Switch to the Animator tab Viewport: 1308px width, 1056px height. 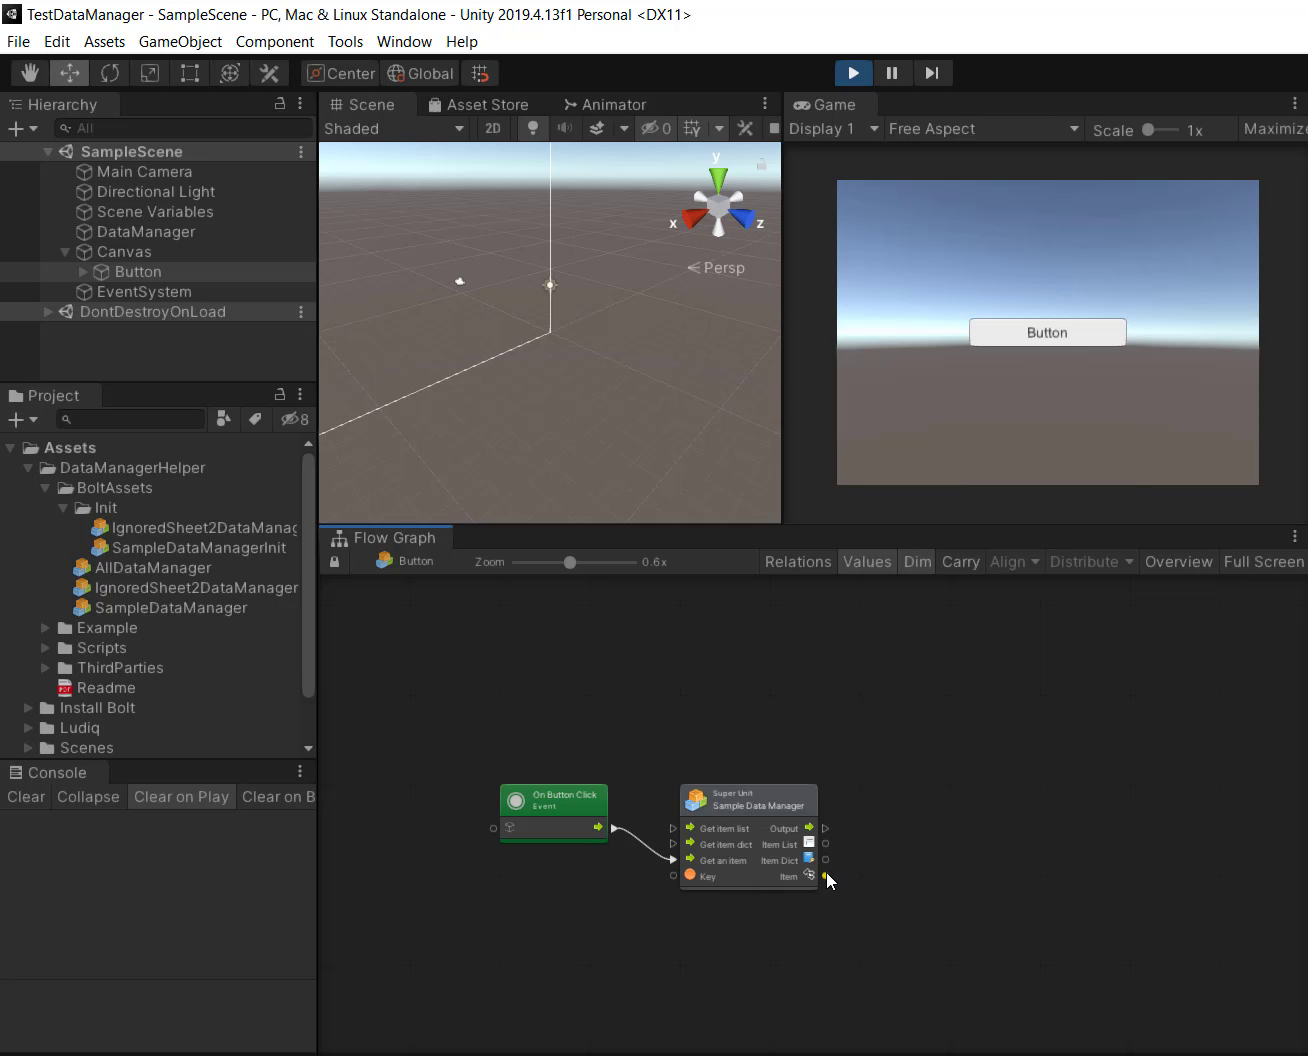tap(605, 104)
